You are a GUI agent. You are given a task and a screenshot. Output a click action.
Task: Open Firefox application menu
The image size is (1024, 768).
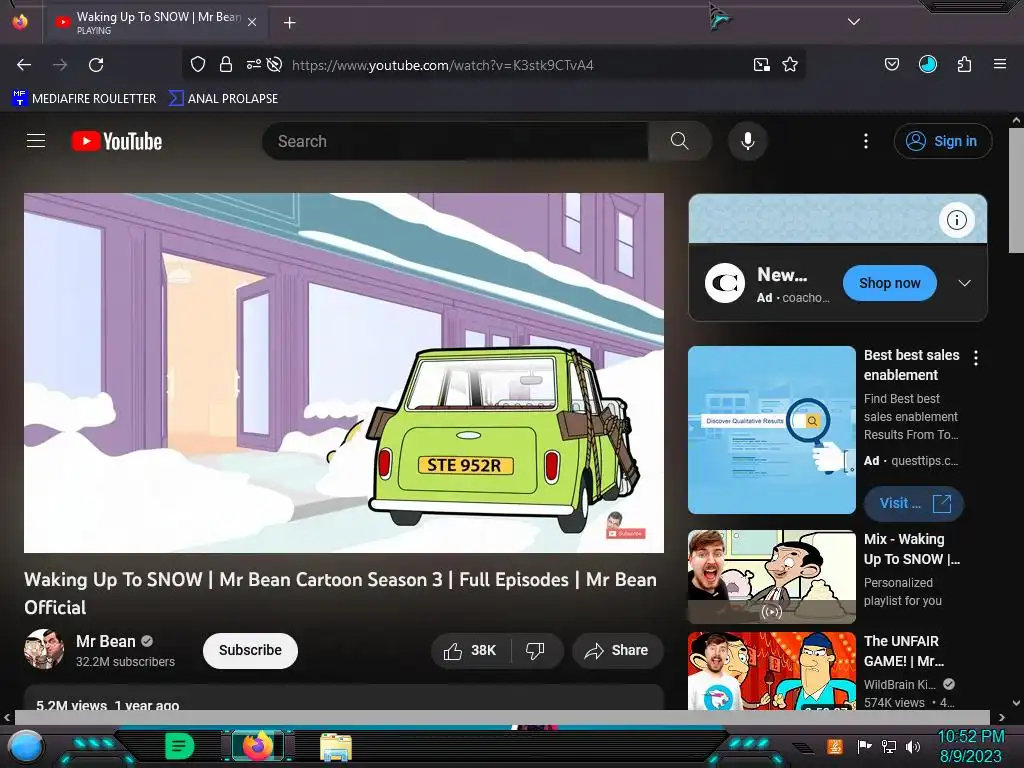1000,65
